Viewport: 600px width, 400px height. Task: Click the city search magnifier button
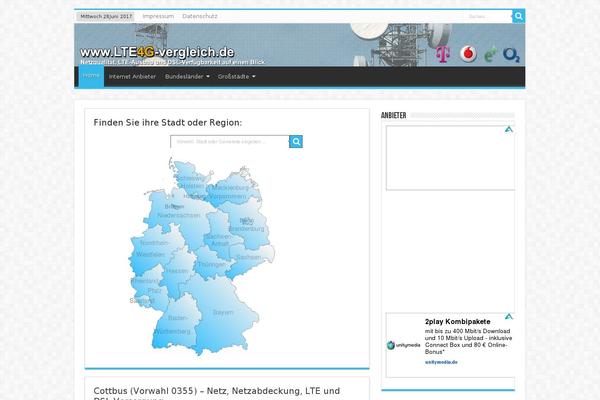point(296,142)
